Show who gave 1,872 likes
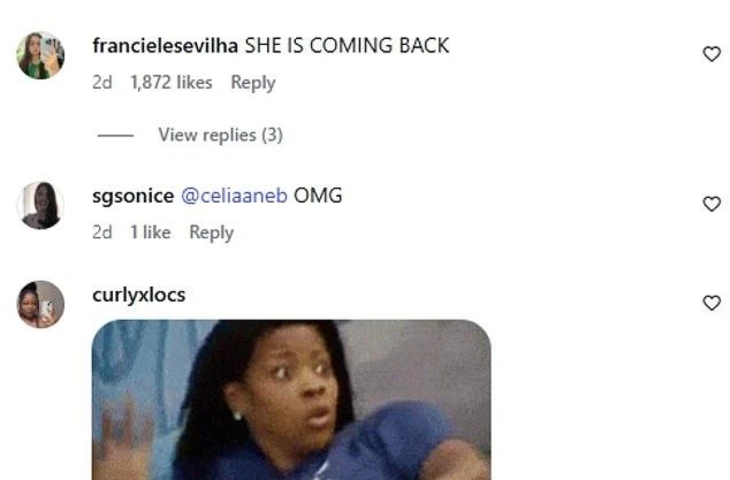Viewport: 730px width, 480px height. [171, 82]
